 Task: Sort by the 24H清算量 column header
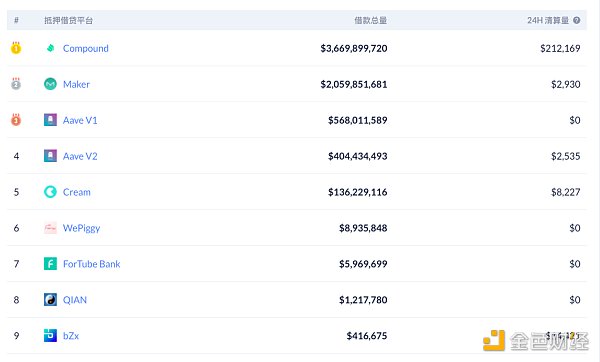[x=548, y=20]
